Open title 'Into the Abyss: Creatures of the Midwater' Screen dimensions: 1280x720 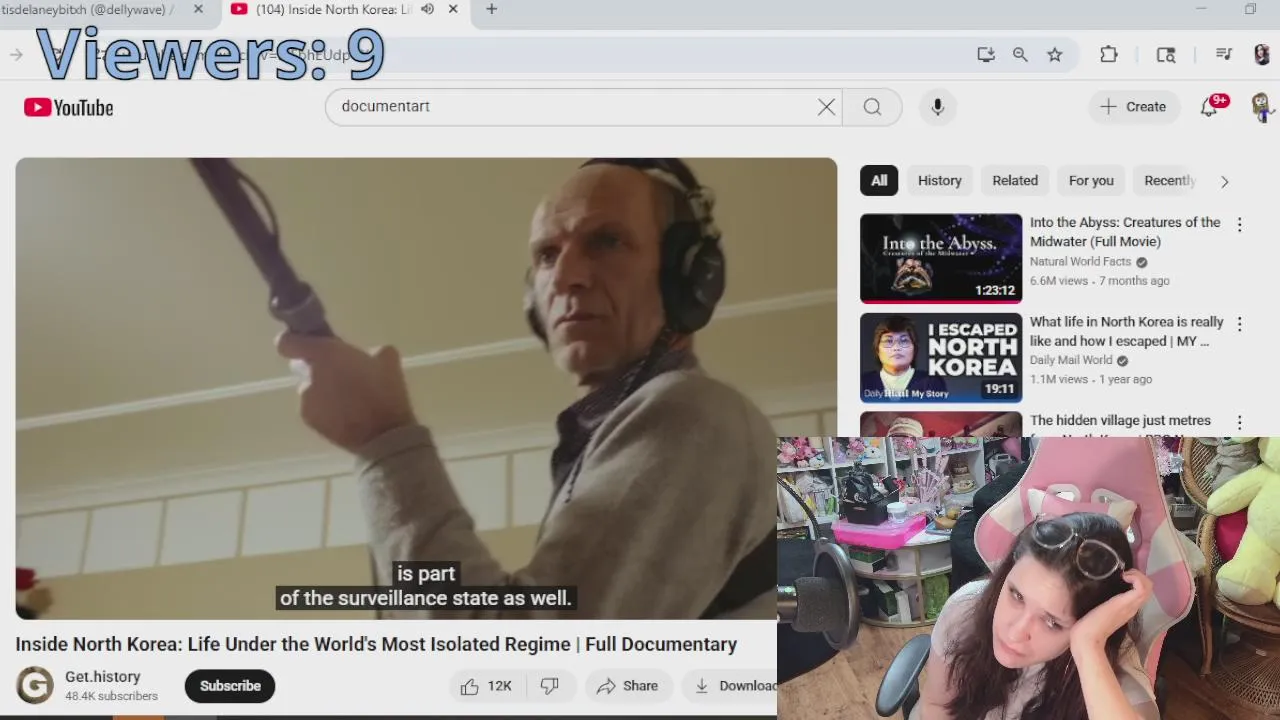[x=1125, y=232]
